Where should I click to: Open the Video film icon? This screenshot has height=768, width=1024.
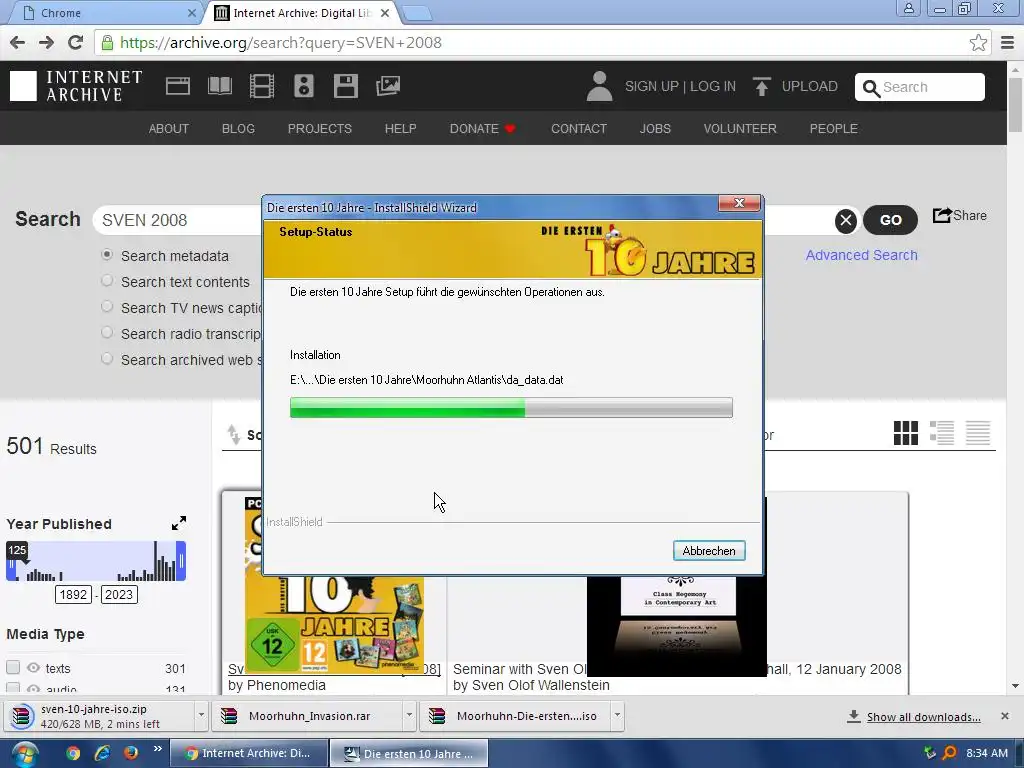(262, 86)
